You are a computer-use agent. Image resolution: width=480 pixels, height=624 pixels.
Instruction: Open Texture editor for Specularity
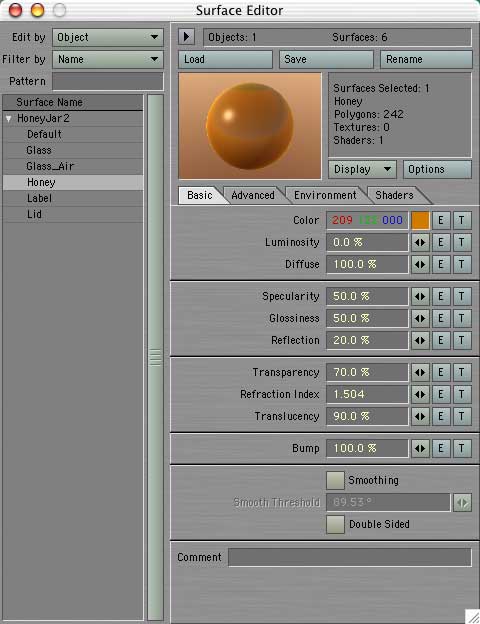coord(462,296)
